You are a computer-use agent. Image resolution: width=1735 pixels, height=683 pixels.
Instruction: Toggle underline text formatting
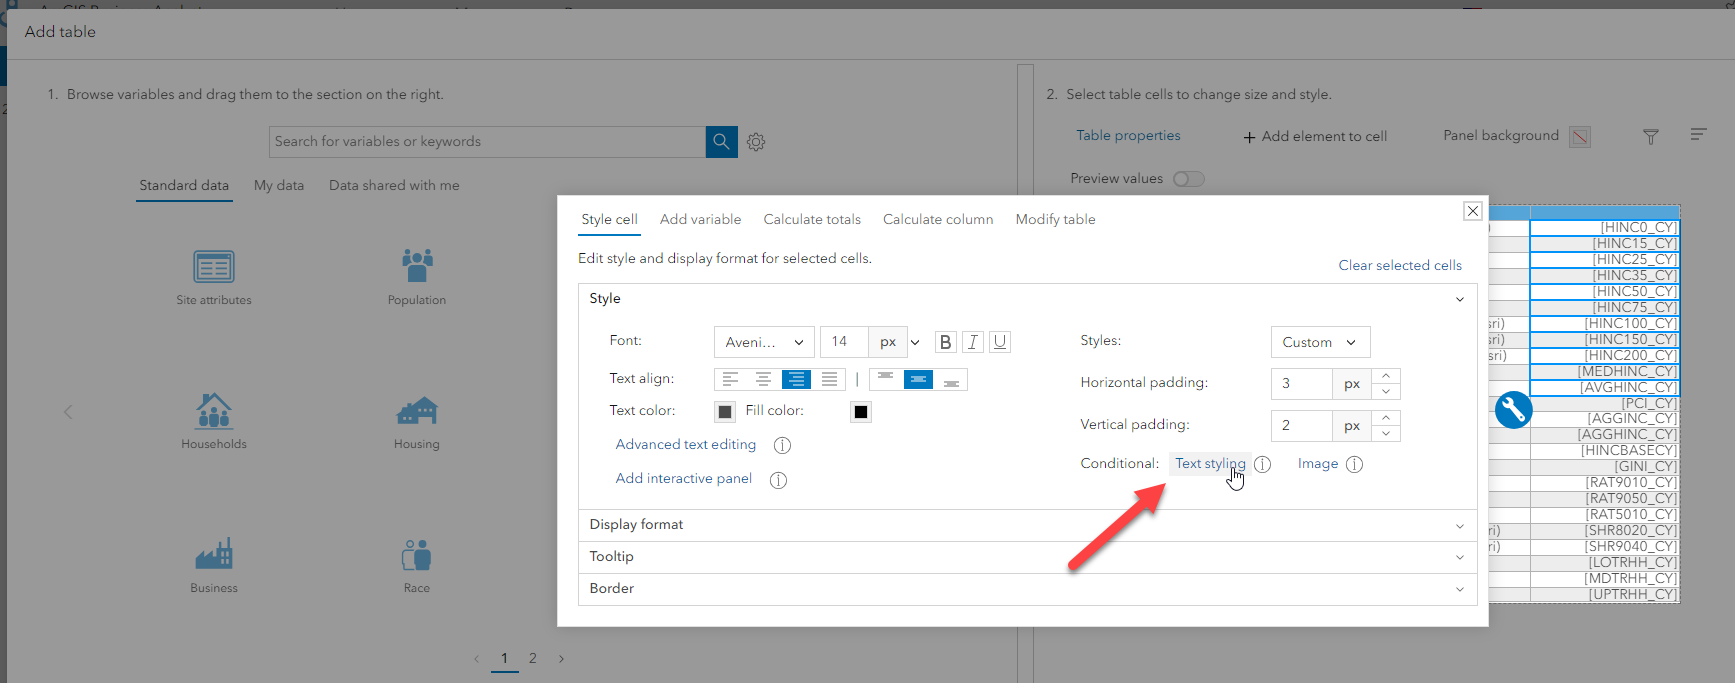[x=999, y=342]
